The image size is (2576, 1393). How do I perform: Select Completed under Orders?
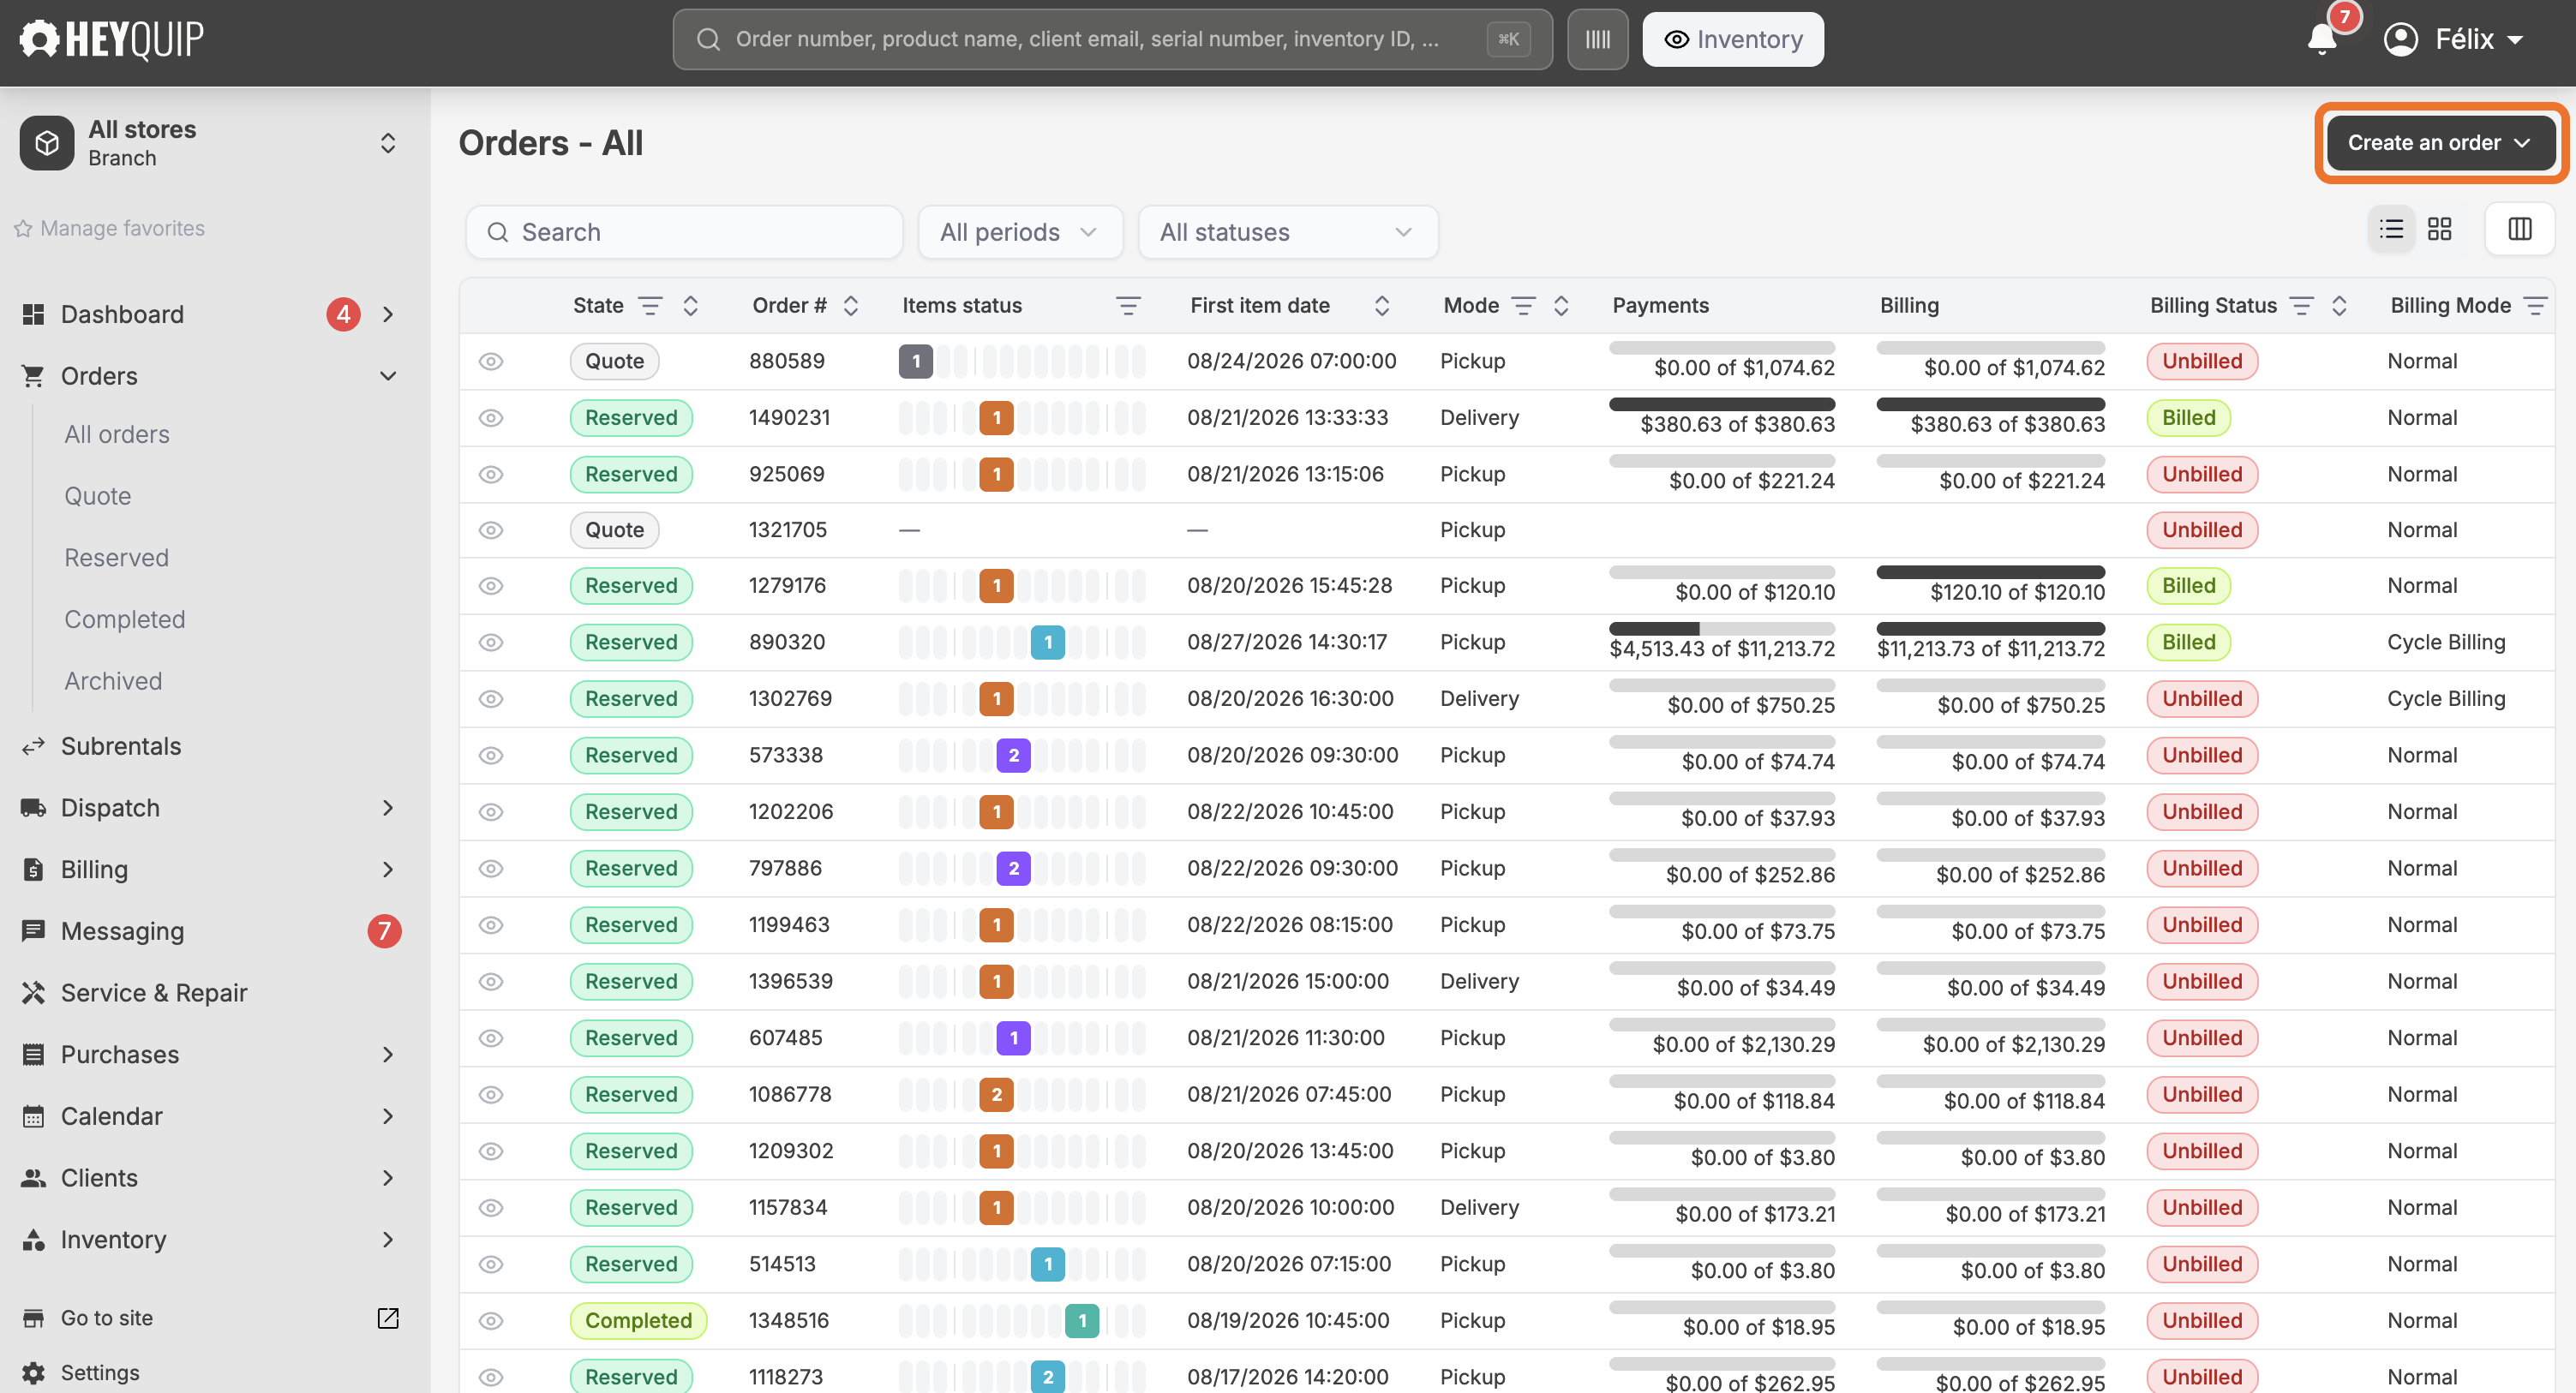point(125,619)
